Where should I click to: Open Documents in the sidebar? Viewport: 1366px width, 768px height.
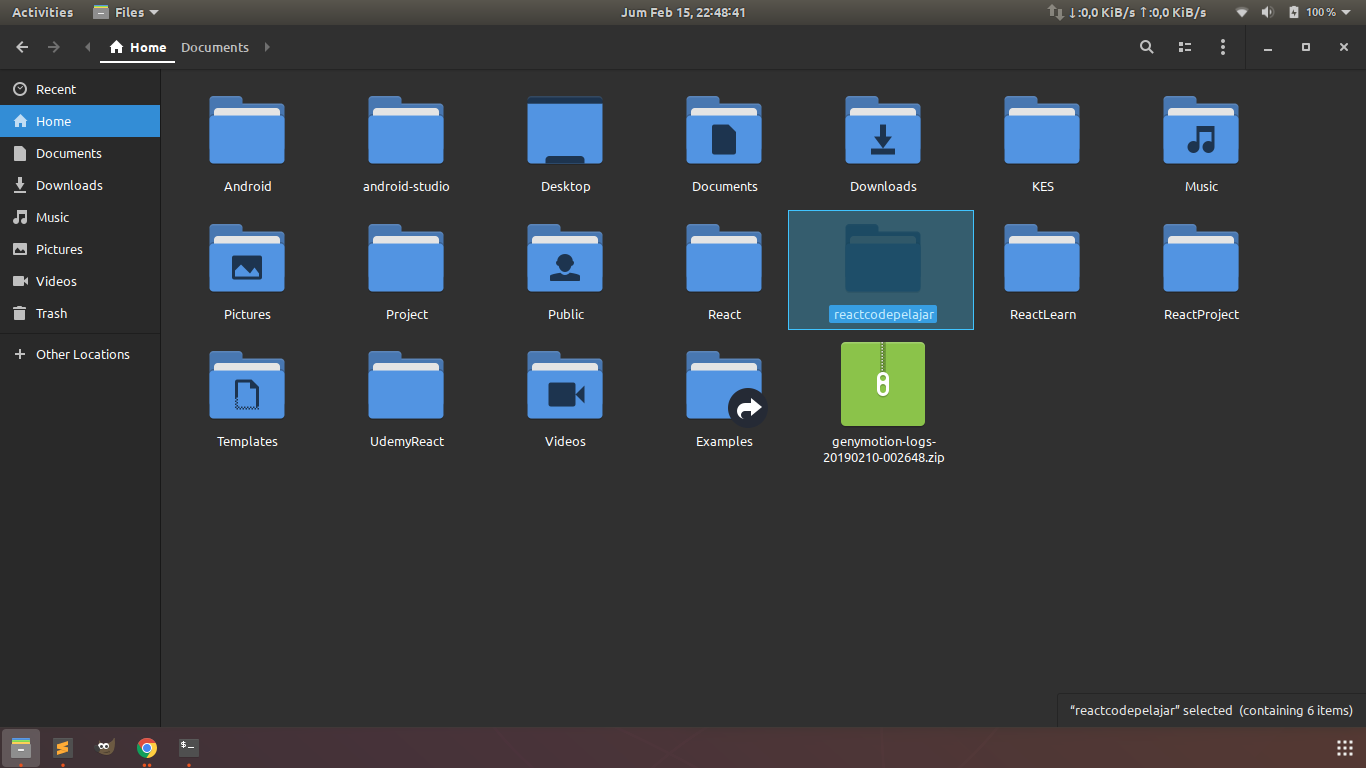click(80, 153)
